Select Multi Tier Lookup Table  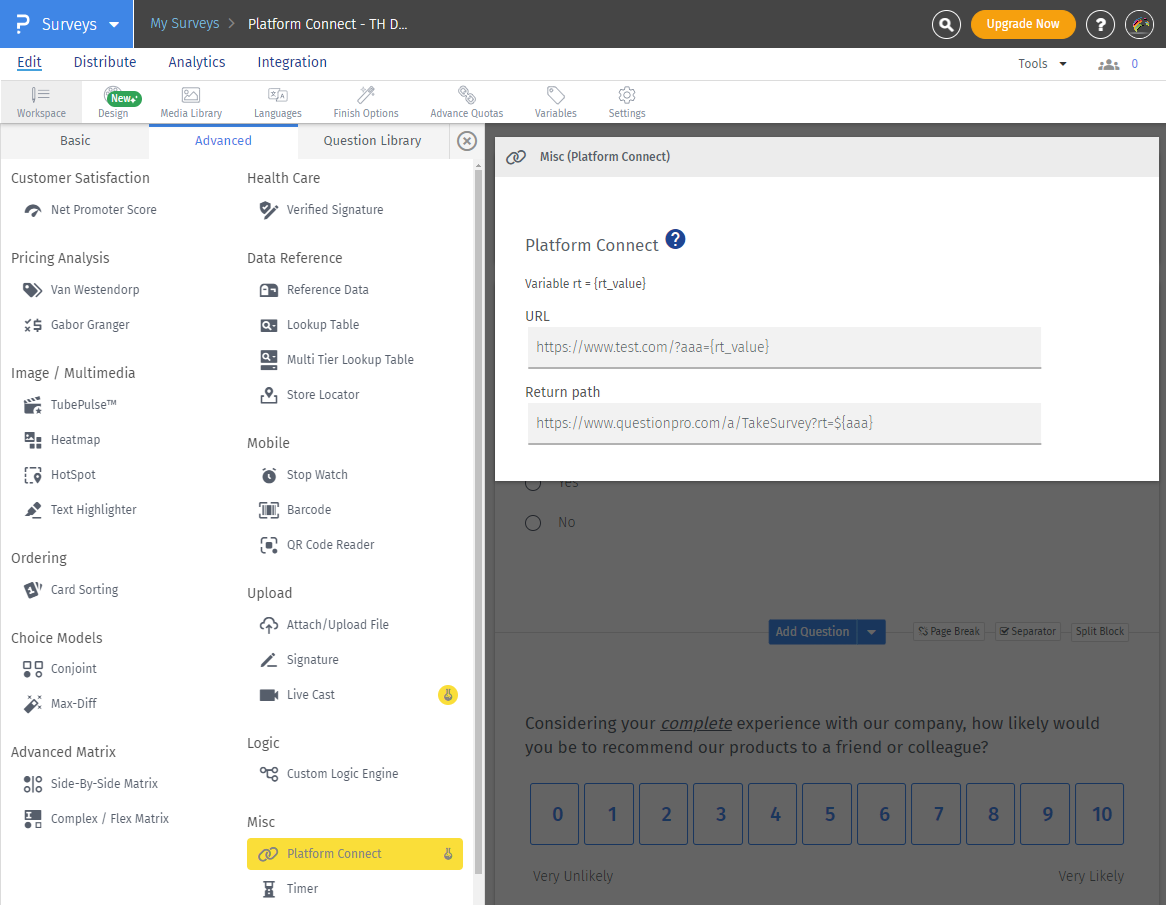coord(336,359)
